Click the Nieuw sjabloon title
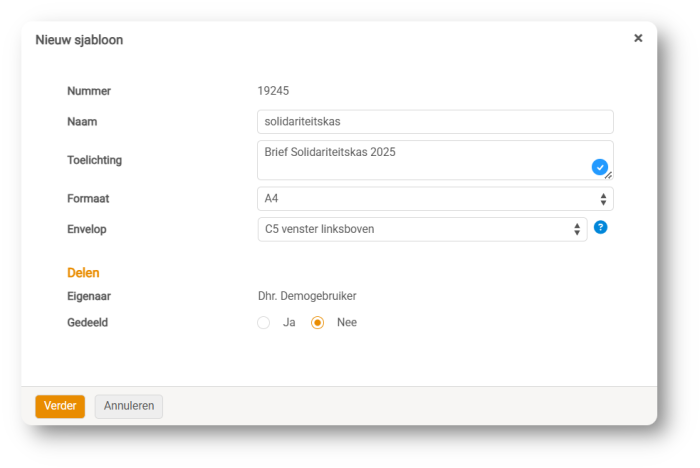The height and width of the screenshot is (468, 700). coord(79,40)
